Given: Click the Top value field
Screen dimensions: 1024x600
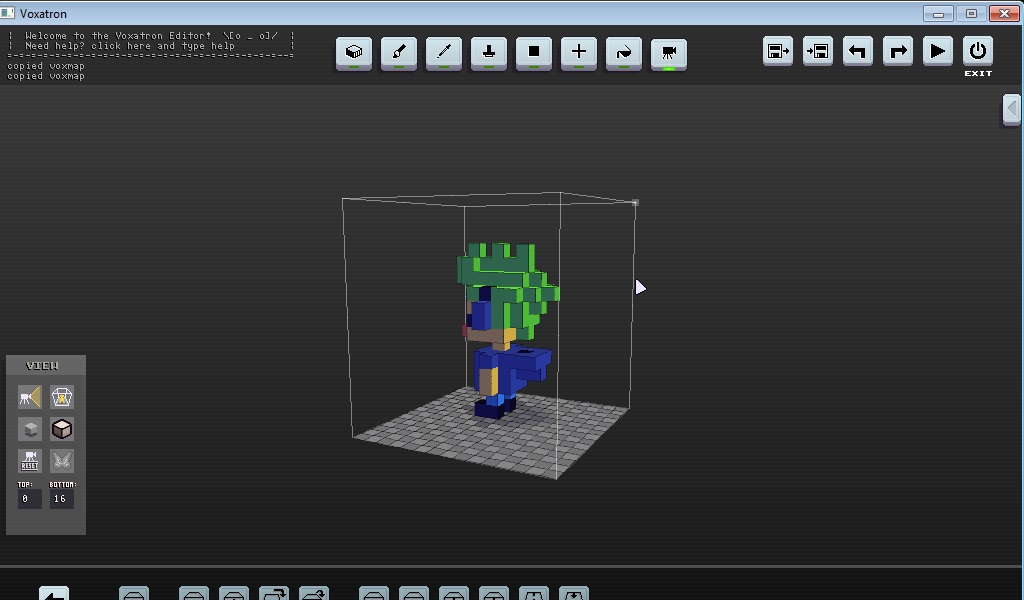Looking at the screenshot, I should tap(29, 499).
